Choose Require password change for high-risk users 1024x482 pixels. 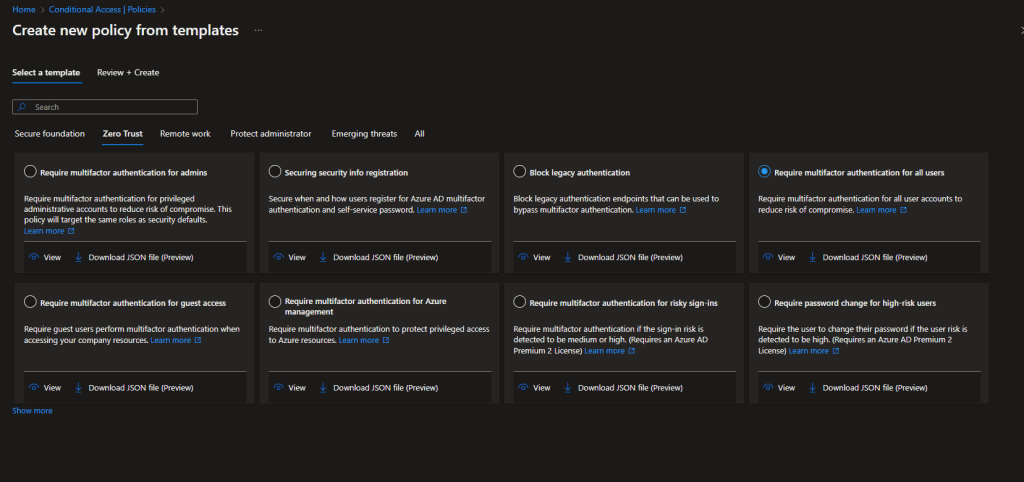click(x=764, y=301)
